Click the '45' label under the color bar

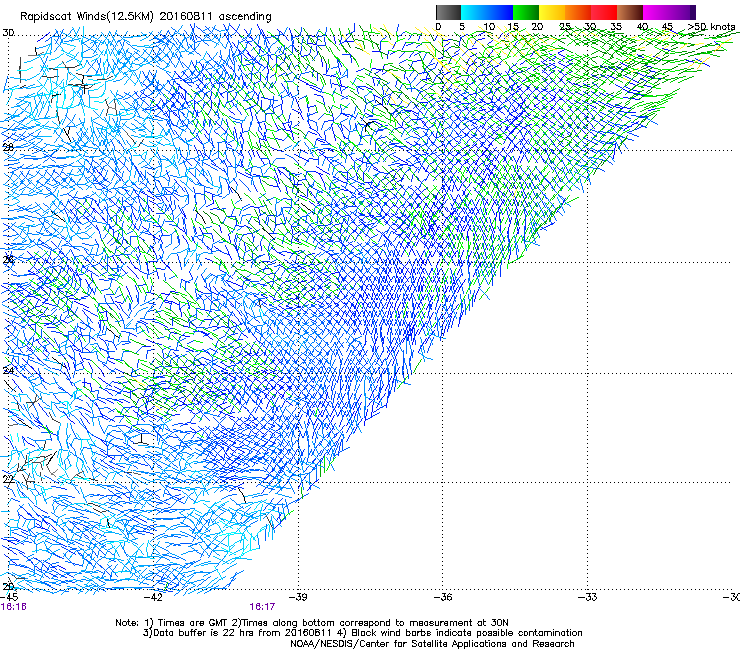click(667, 26)
